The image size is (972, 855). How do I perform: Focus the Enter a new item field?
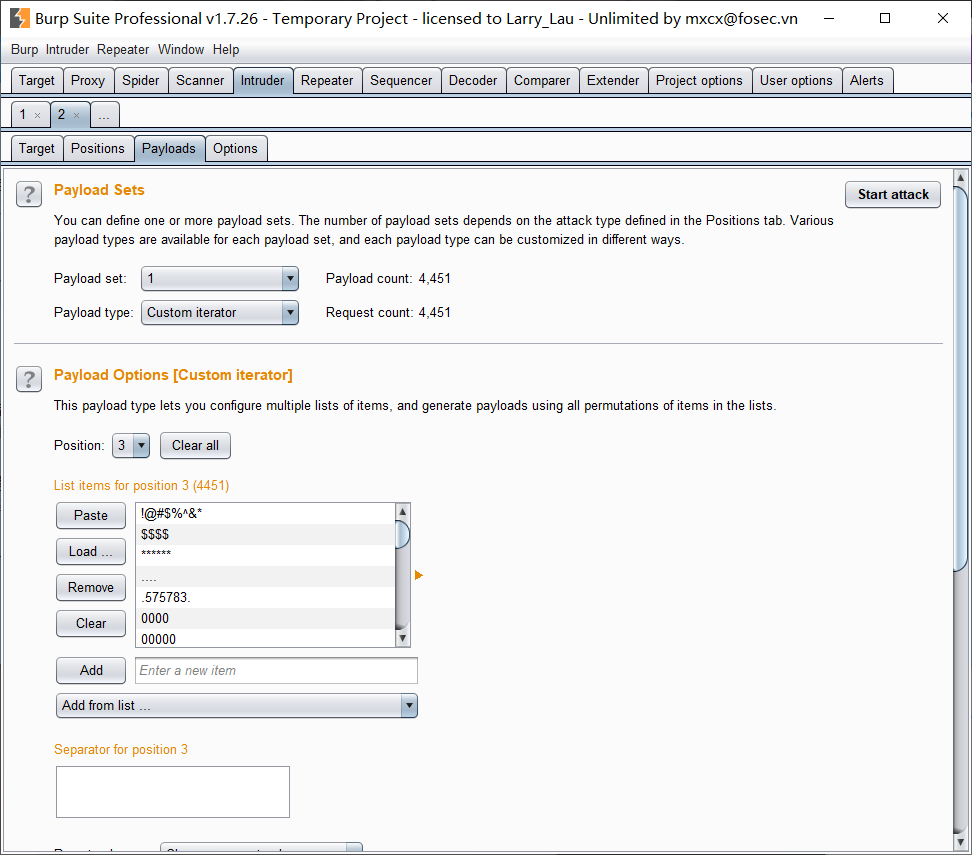point(276,670)
